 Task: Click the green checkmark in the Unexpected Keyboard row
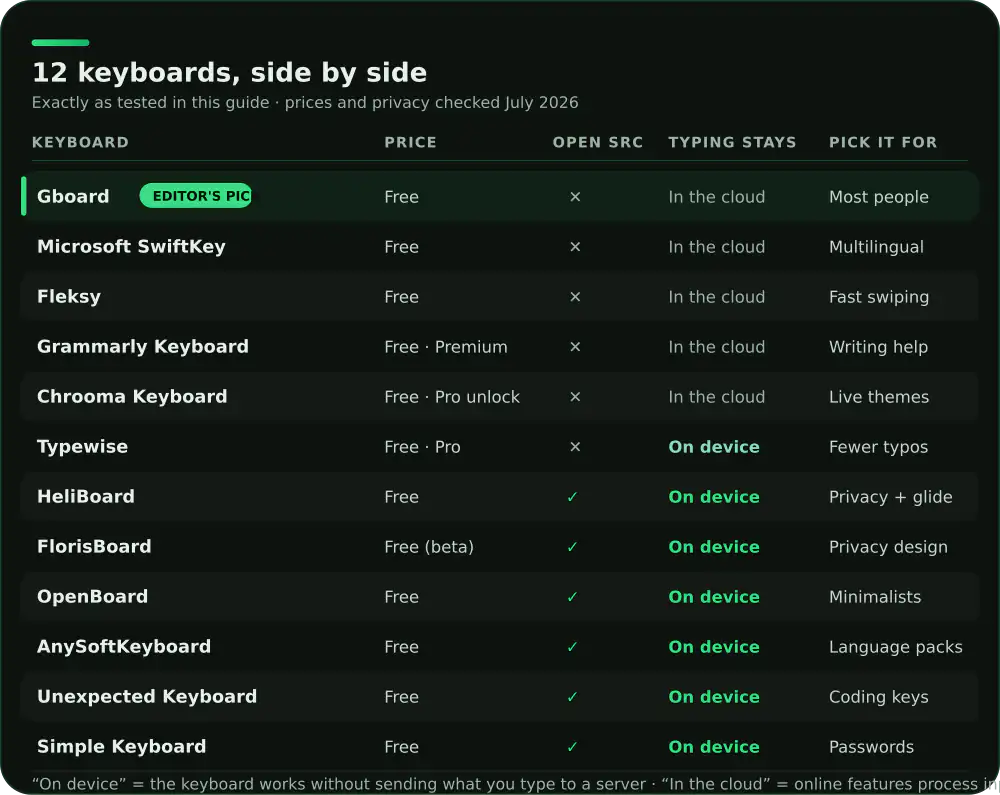[x=572, y=697]
